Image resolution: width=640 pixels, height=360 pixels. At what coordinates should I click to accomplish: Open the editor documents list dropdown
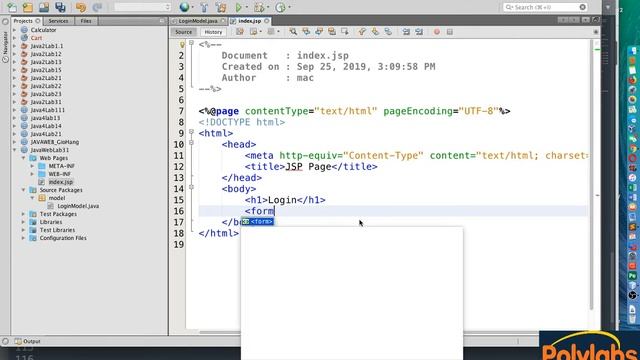(586, 20)
